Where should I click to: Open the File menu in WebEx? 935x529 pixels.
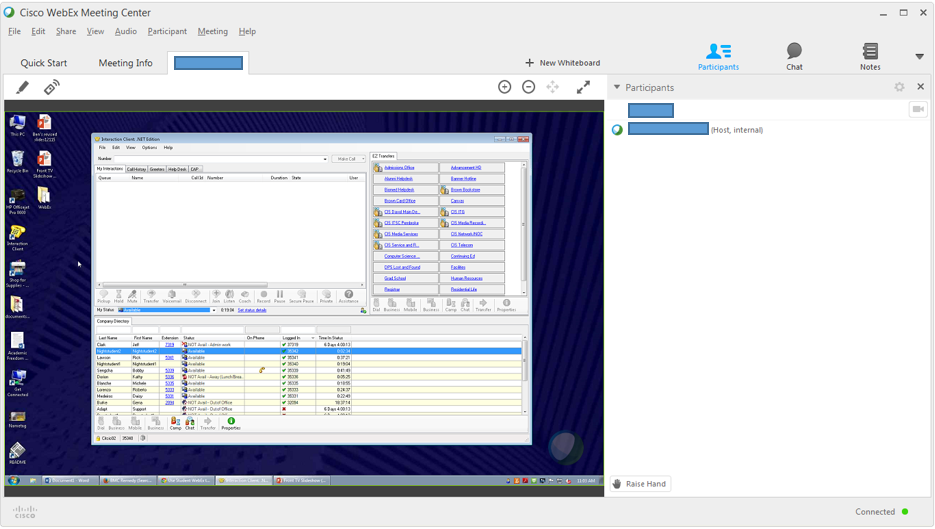tap(14, 32)
